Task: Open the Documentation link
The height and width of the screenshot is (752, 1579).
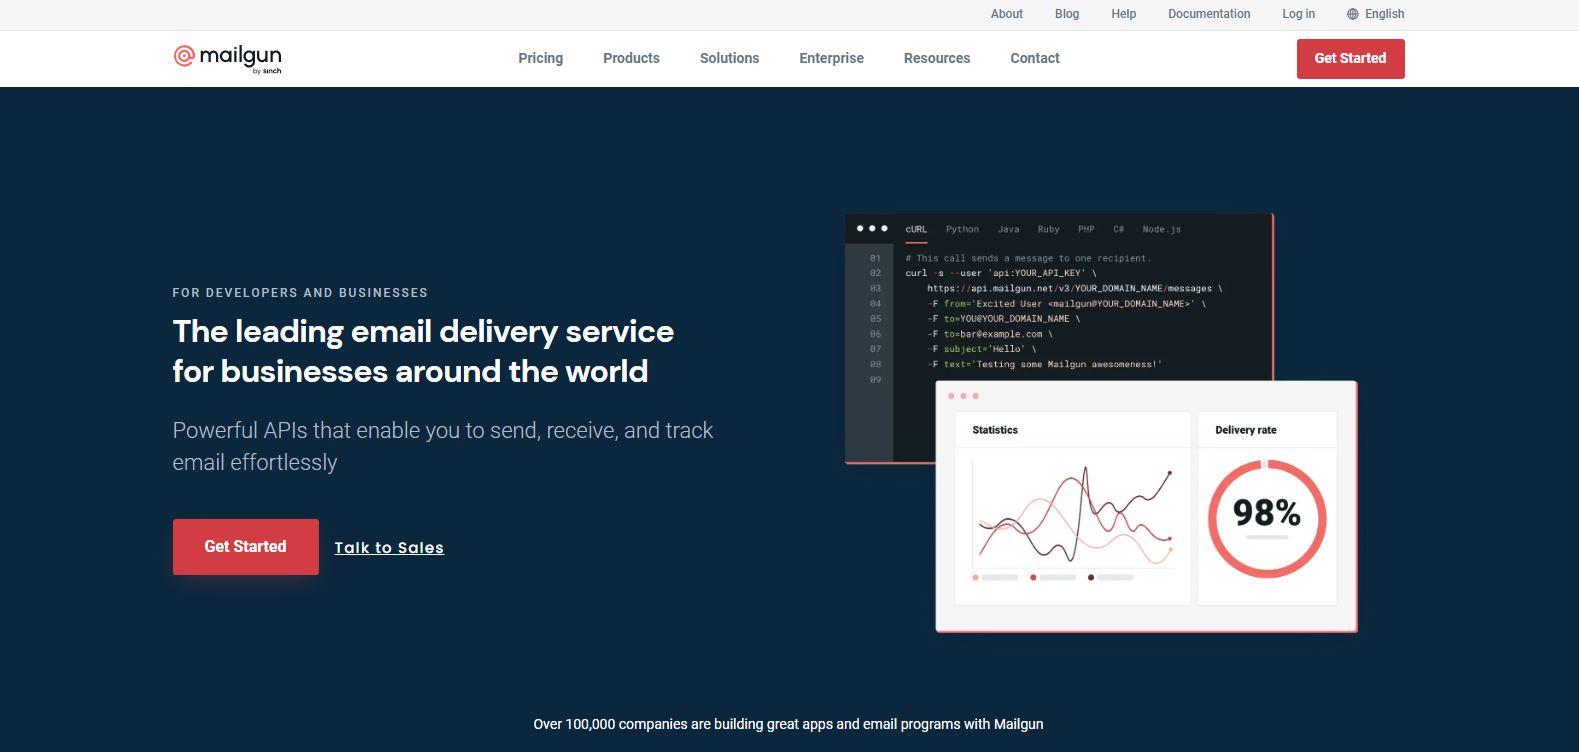Action: coord(1209,14)
